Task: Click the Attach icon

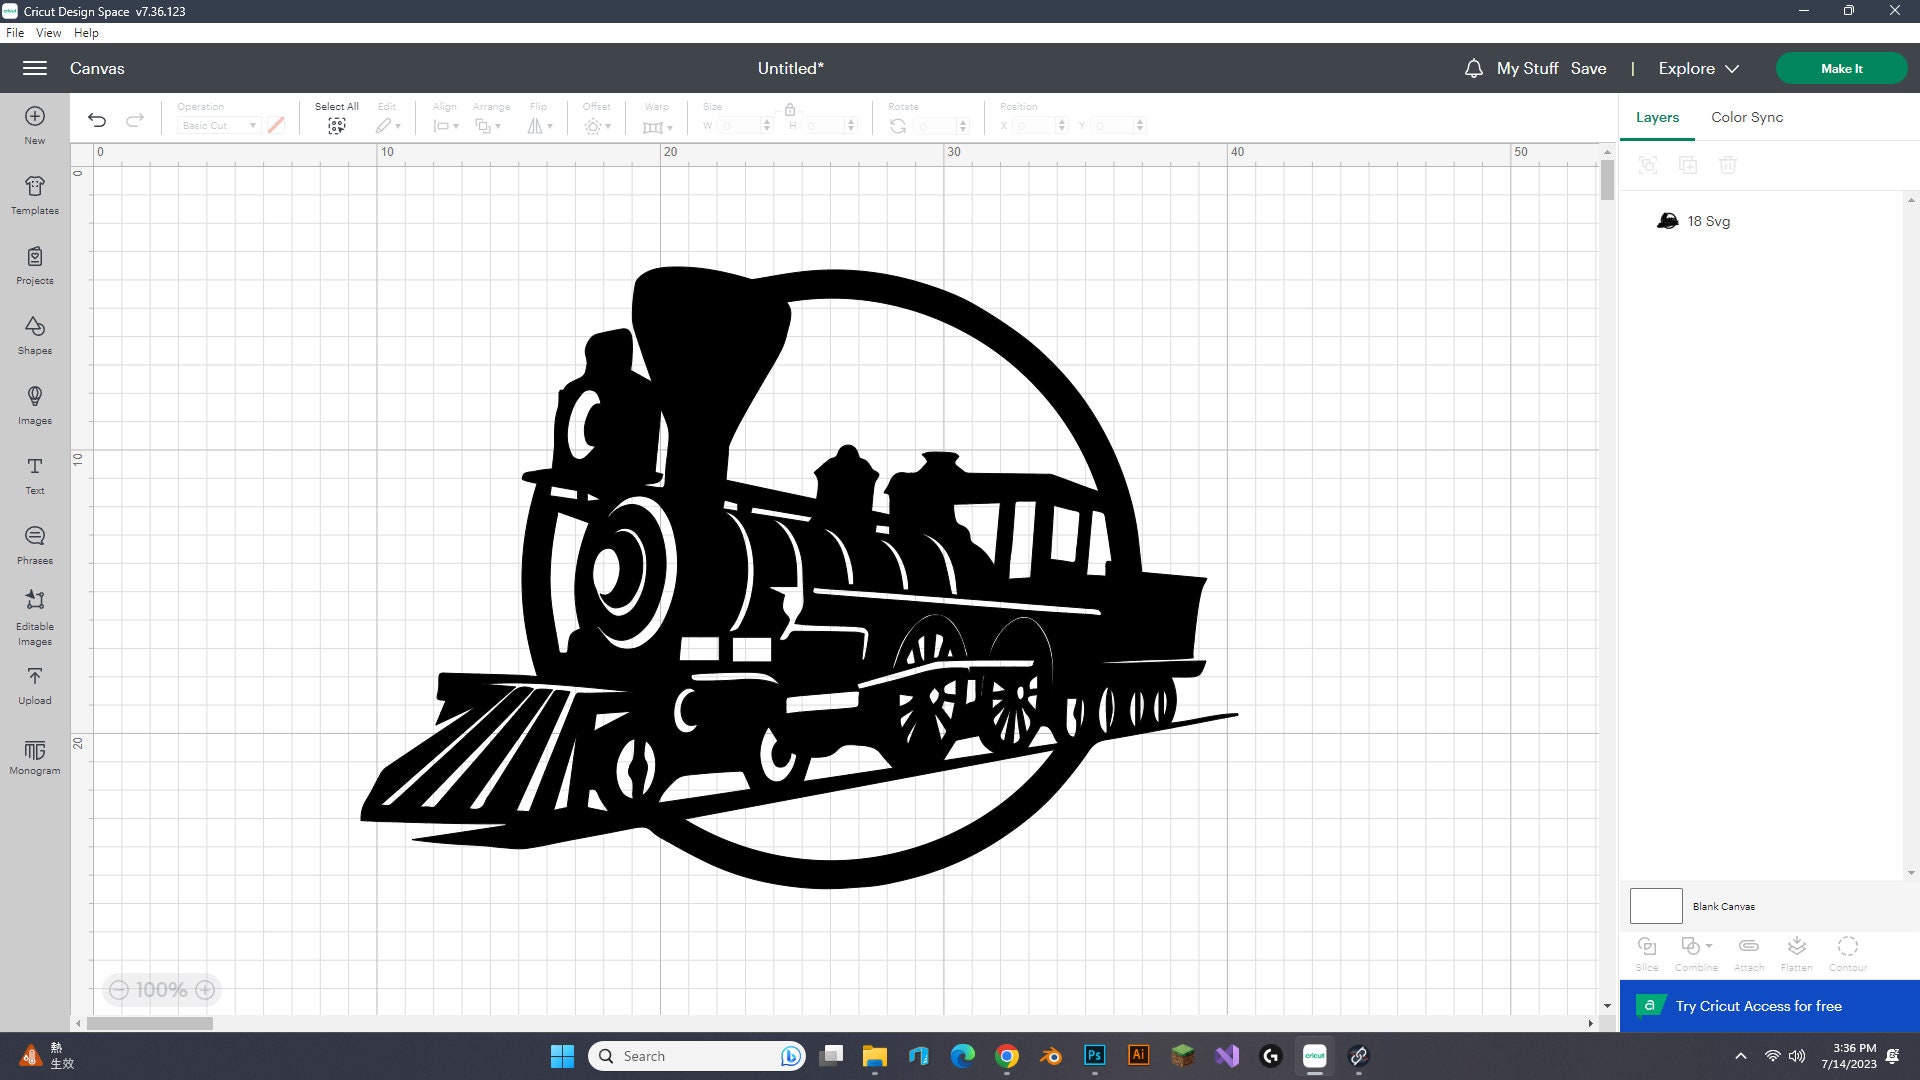Action: [x=1748, y=948]
